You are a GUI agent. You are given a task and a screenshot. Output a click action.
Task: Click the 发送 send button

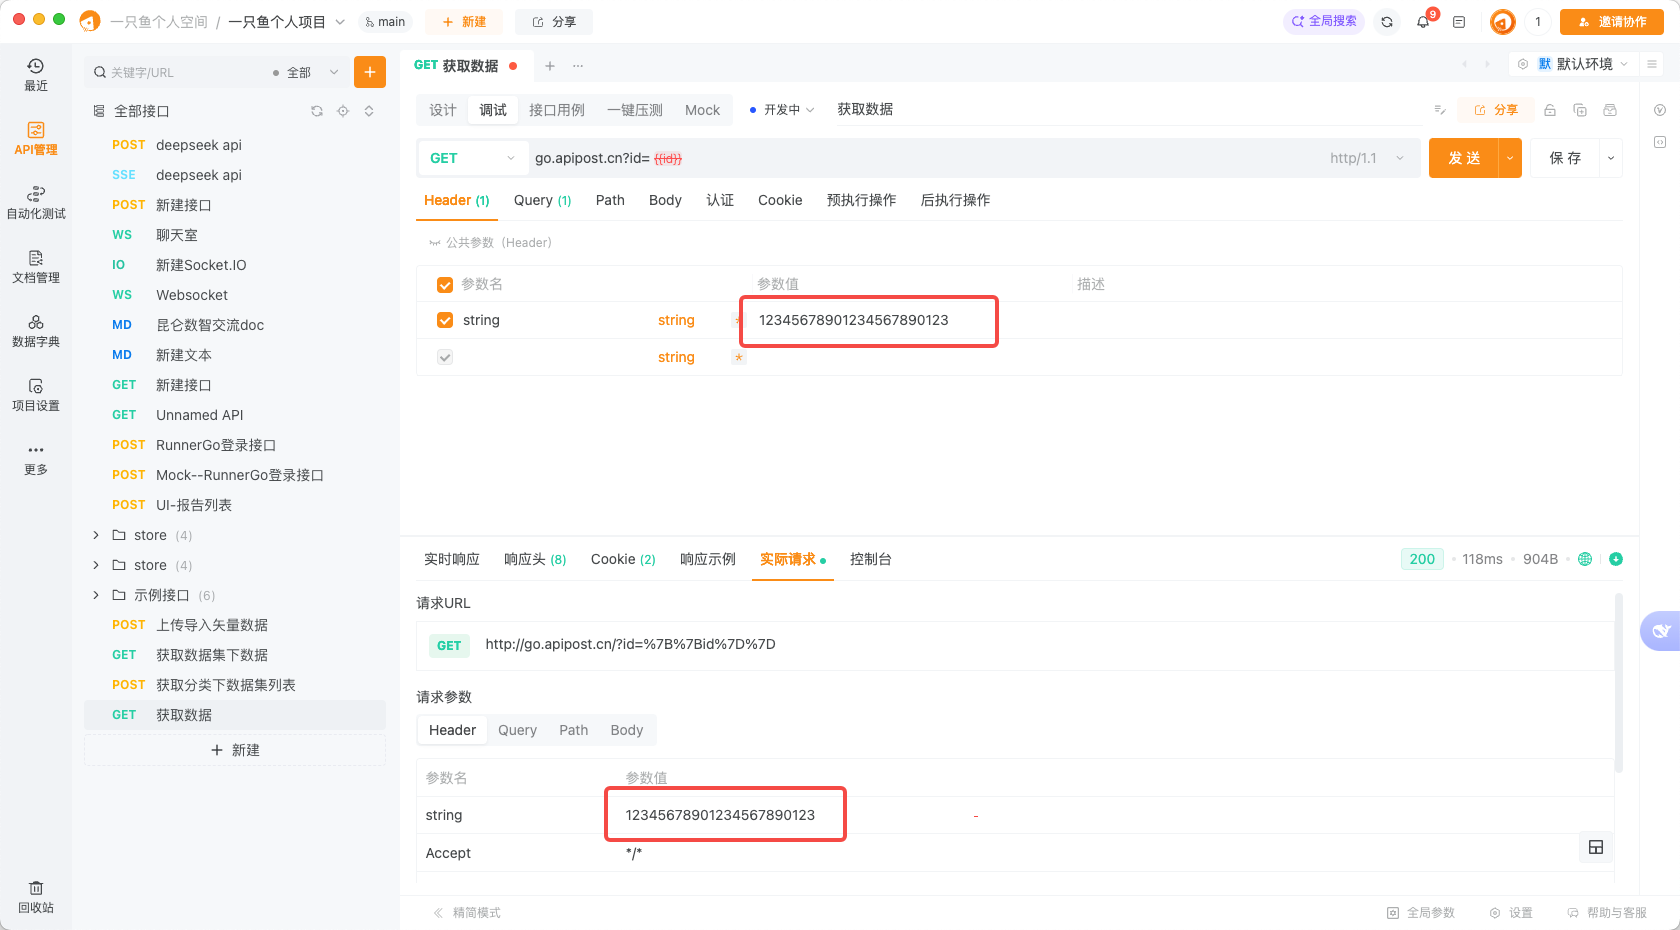pos(1463,158)
